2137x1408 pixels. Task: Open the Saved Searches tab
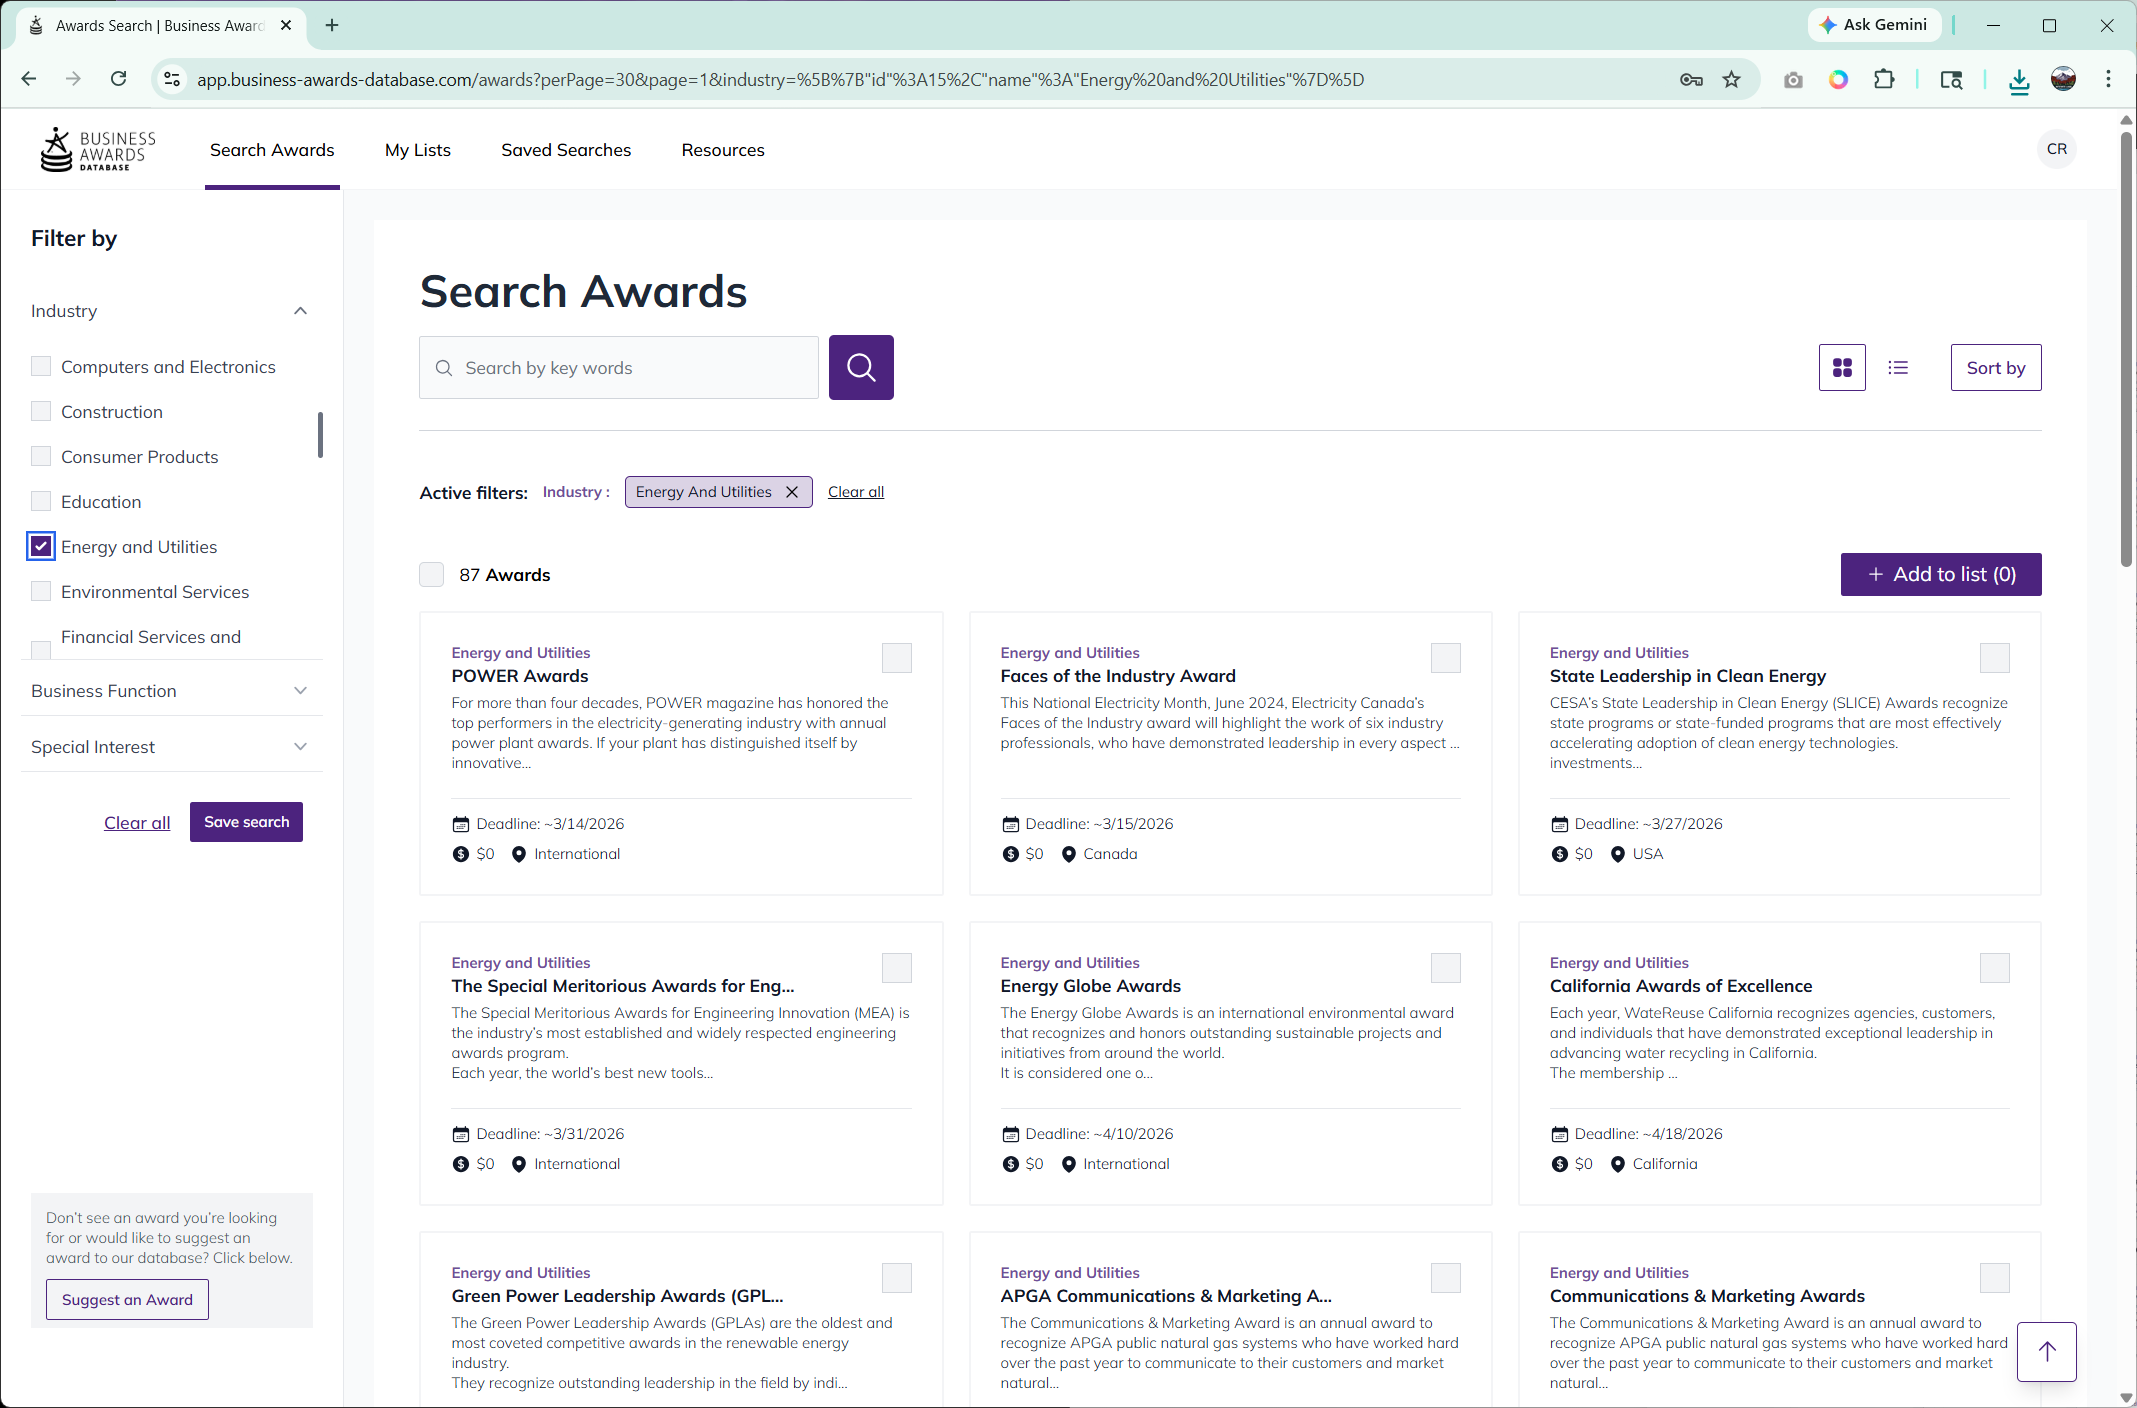tap(565, 149)
